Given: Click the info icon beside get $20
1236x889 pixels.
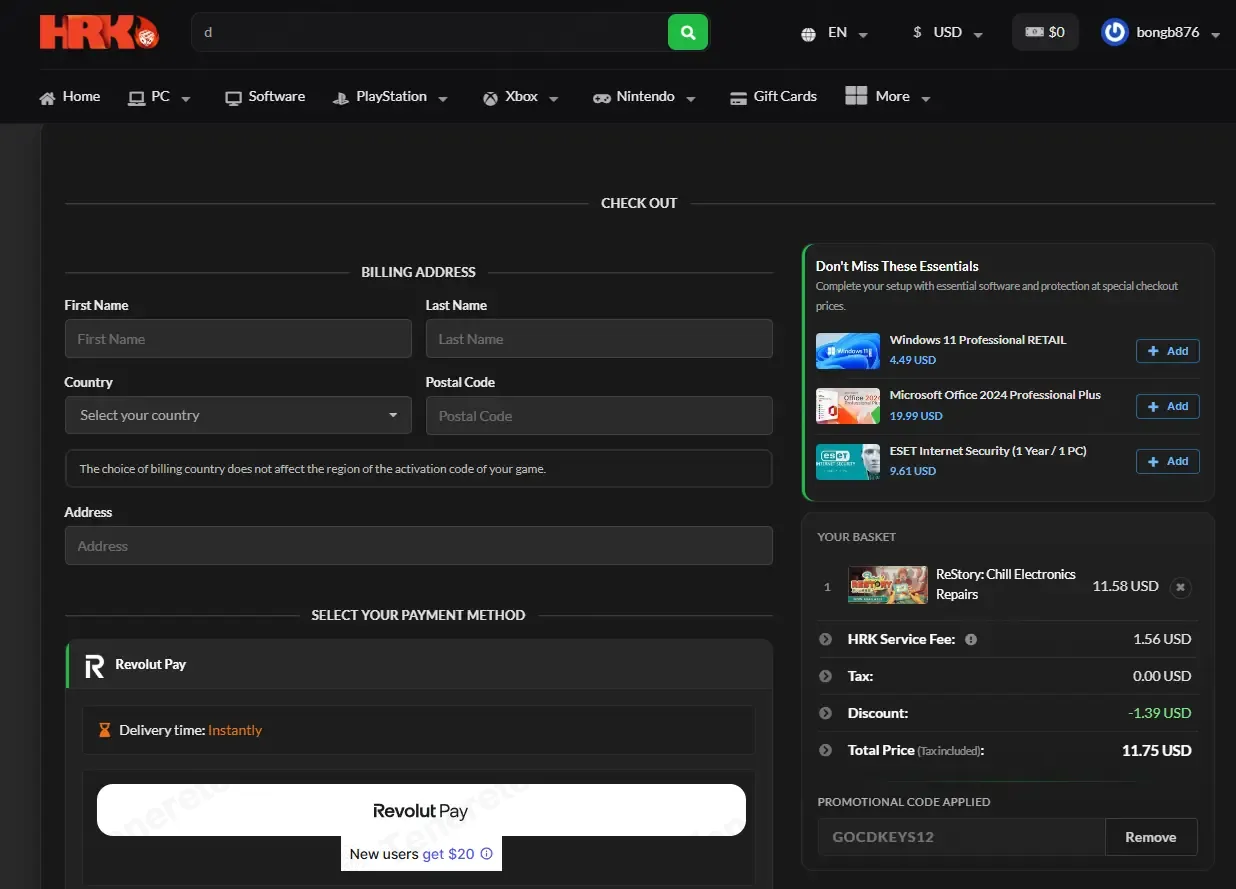Looking at the screenshot, I should tap(487, 854).
